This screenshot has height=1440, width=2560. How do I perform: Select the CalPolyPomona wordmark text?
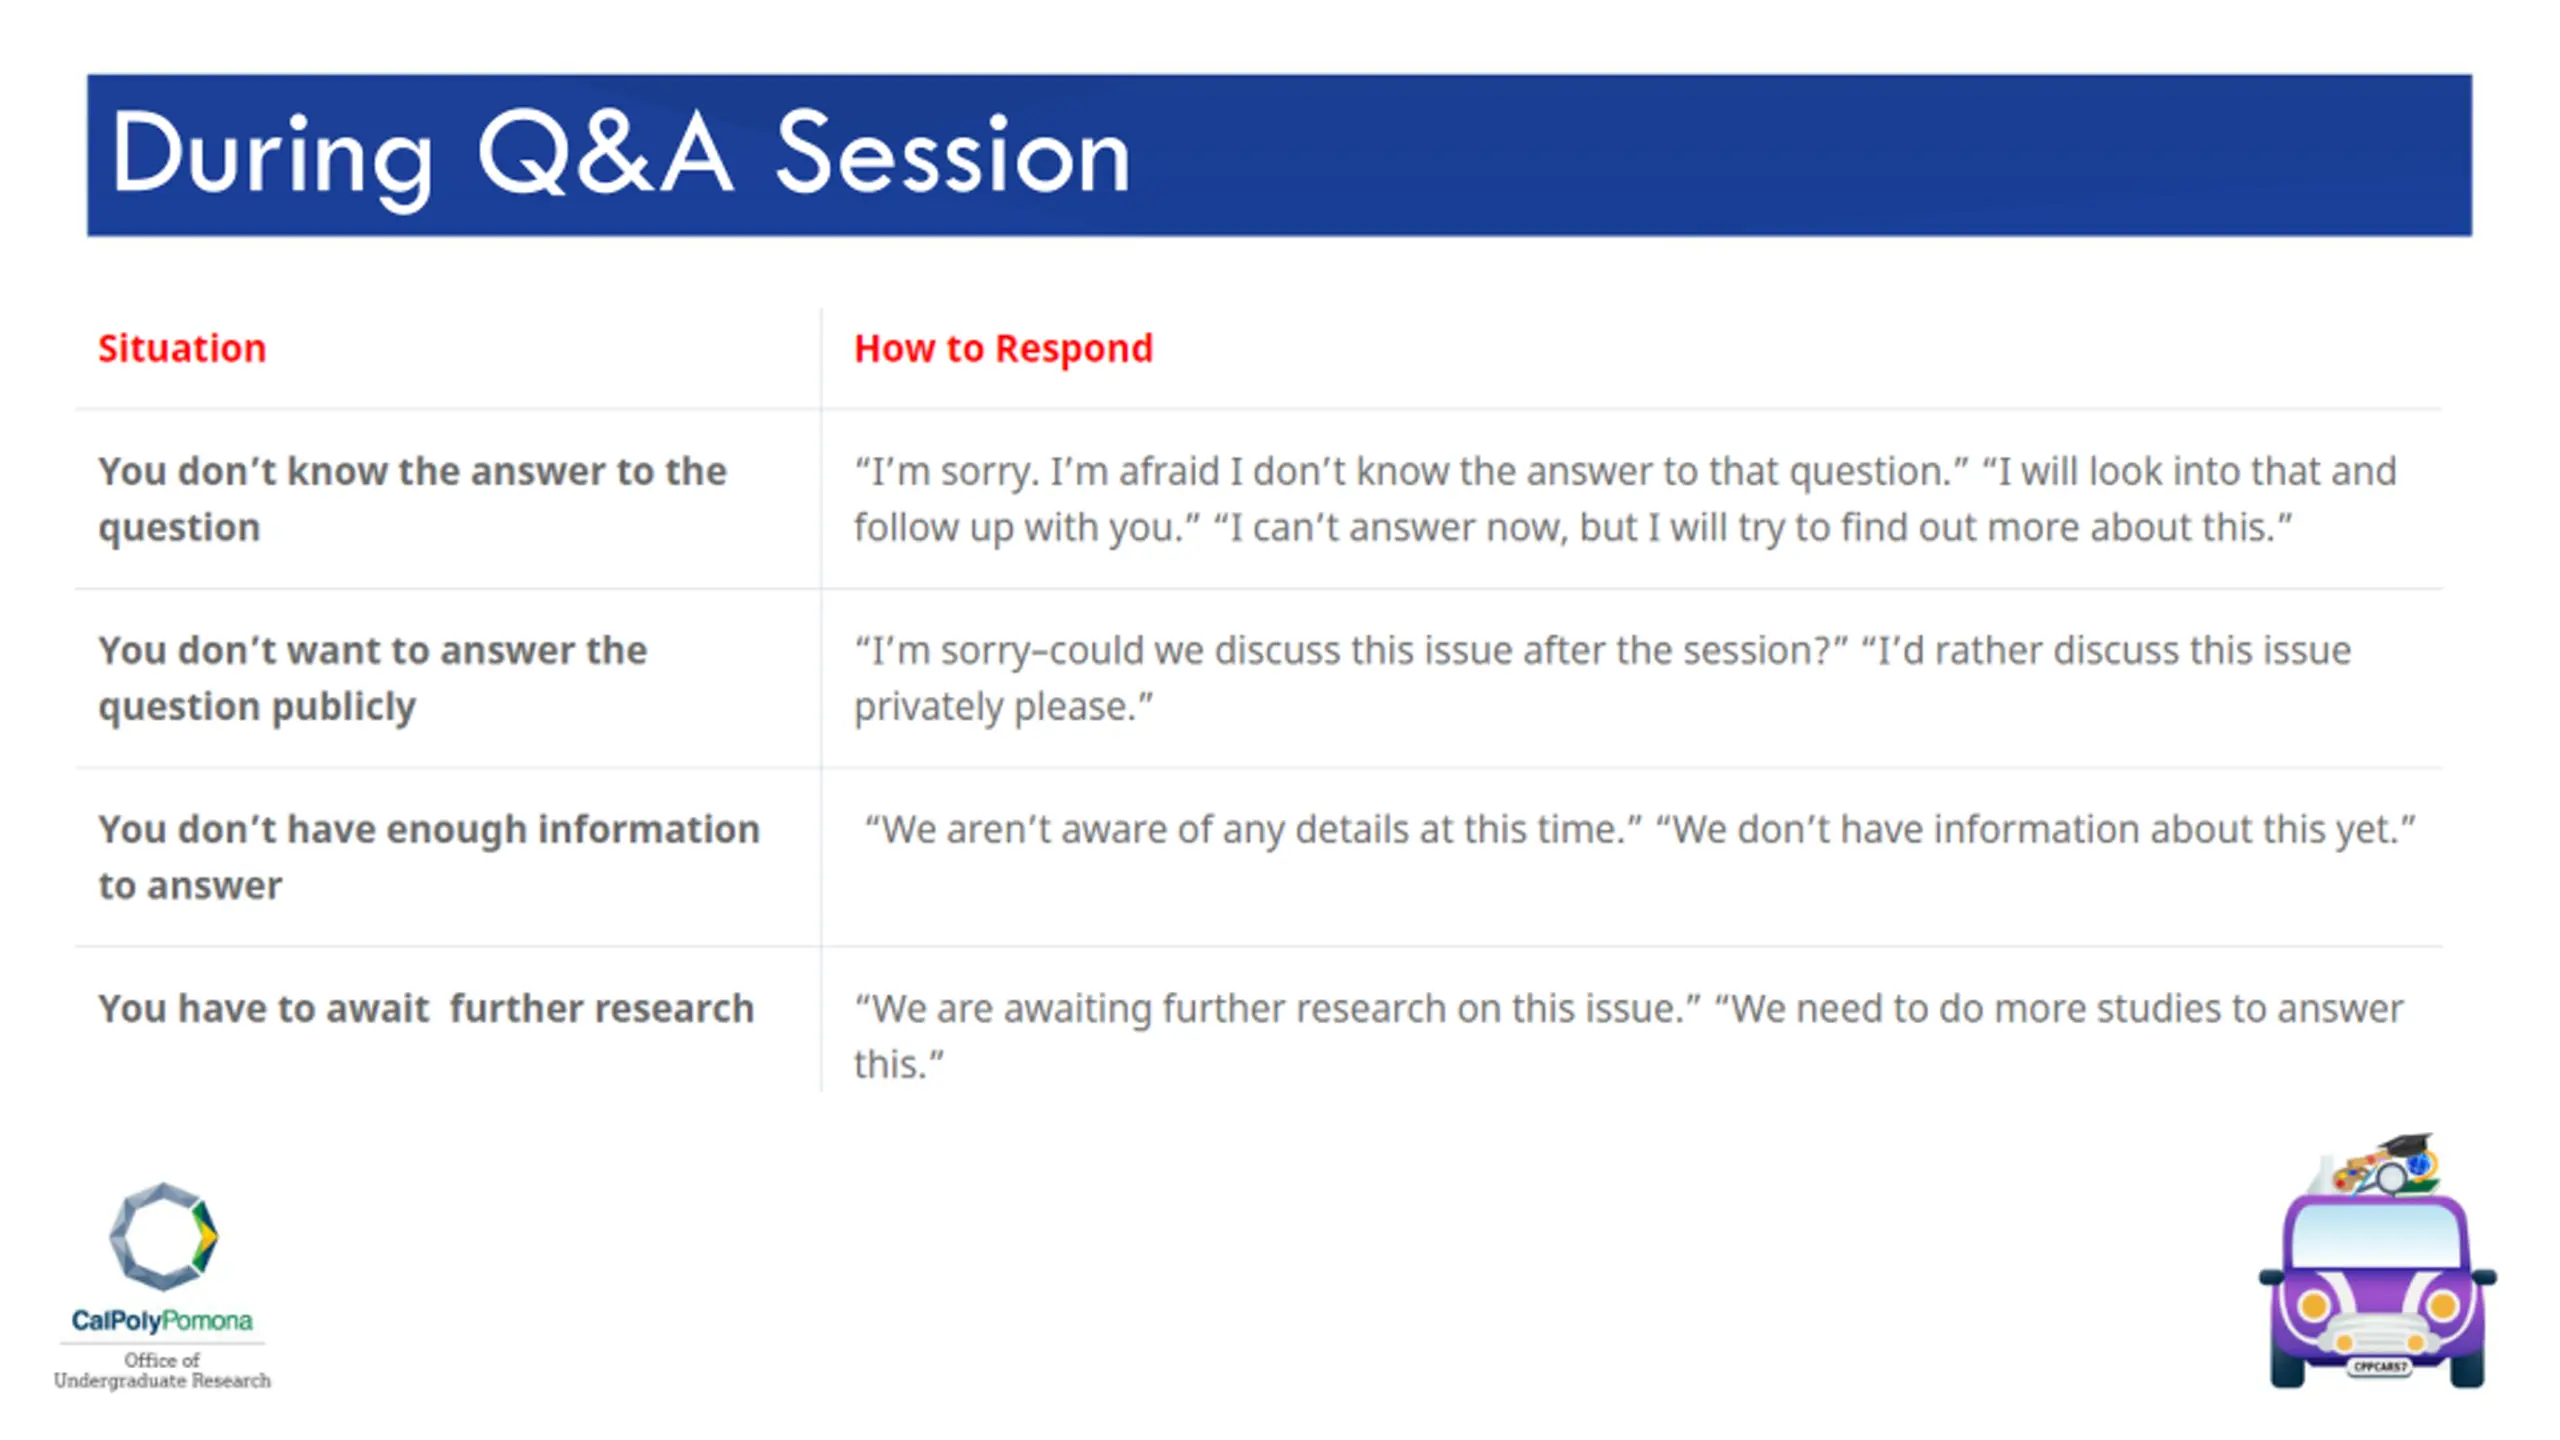(x=162, y=1321)
